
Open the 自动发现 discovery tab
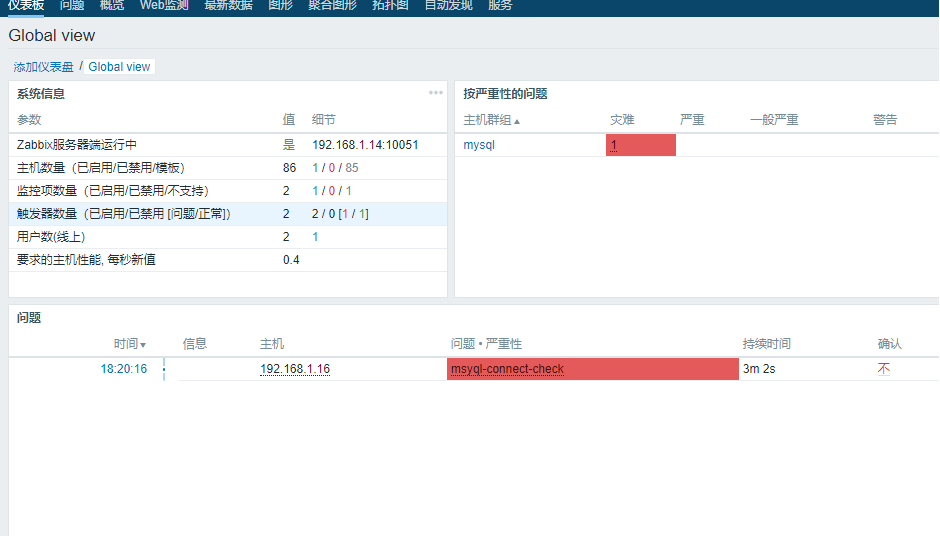coord(448,5)
